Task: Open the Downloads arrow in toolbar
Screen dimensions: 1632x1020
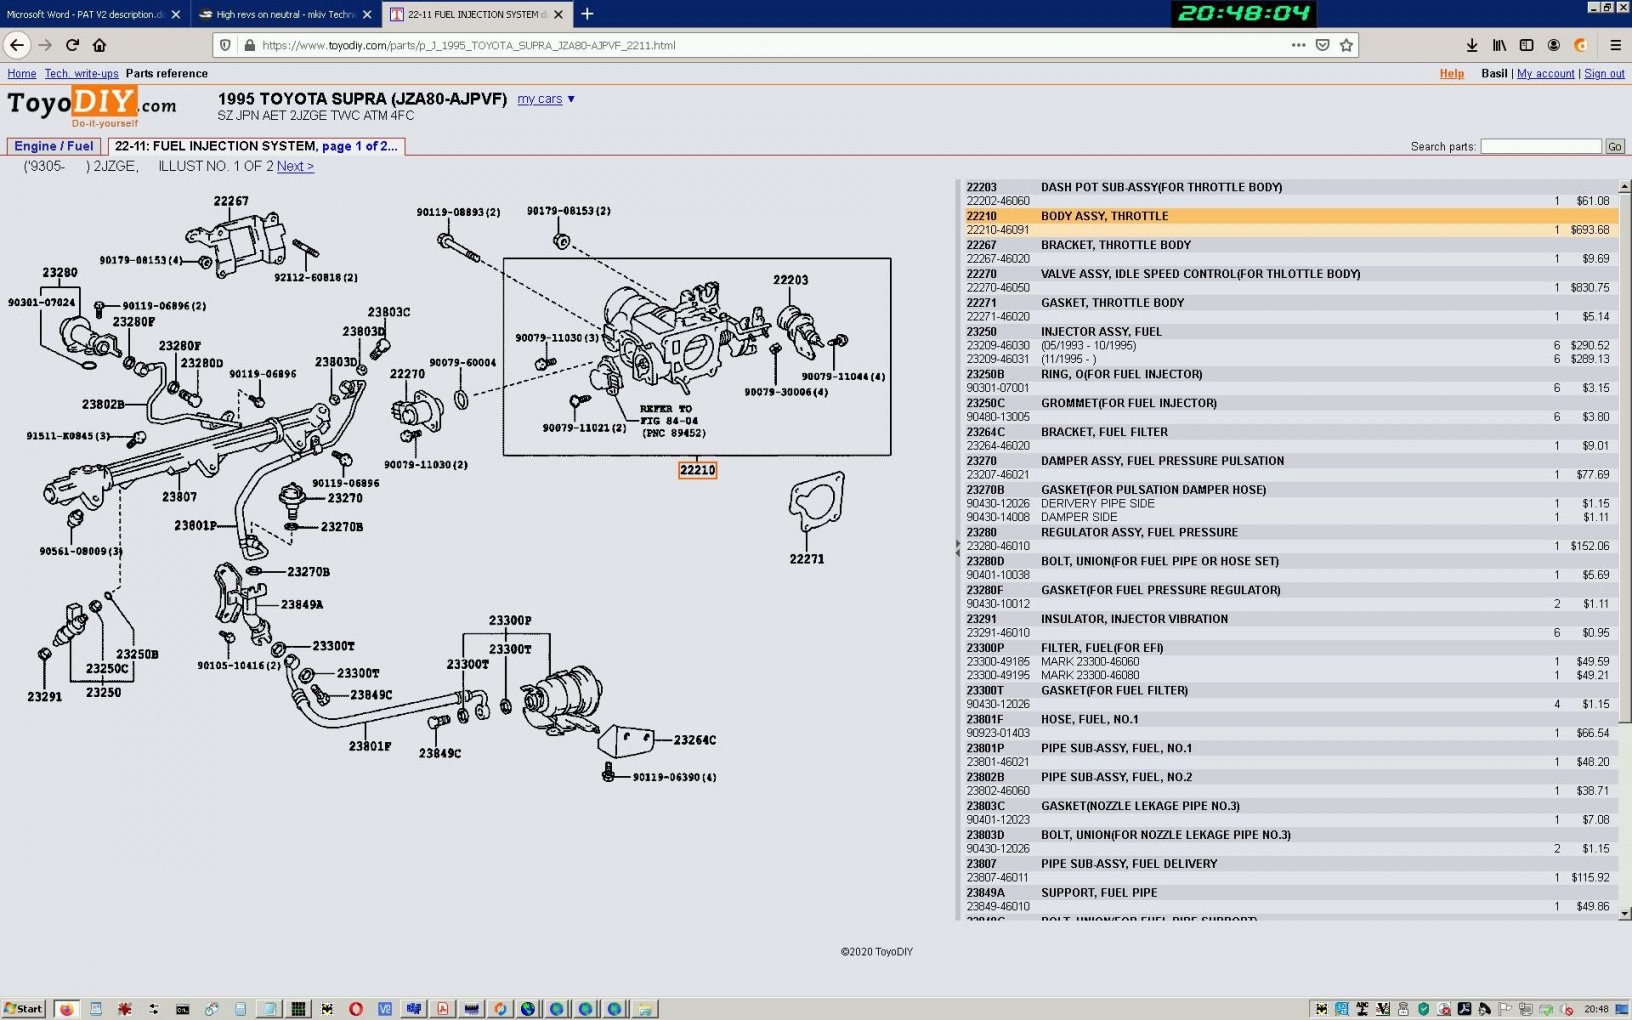Action: [1472, 45]
